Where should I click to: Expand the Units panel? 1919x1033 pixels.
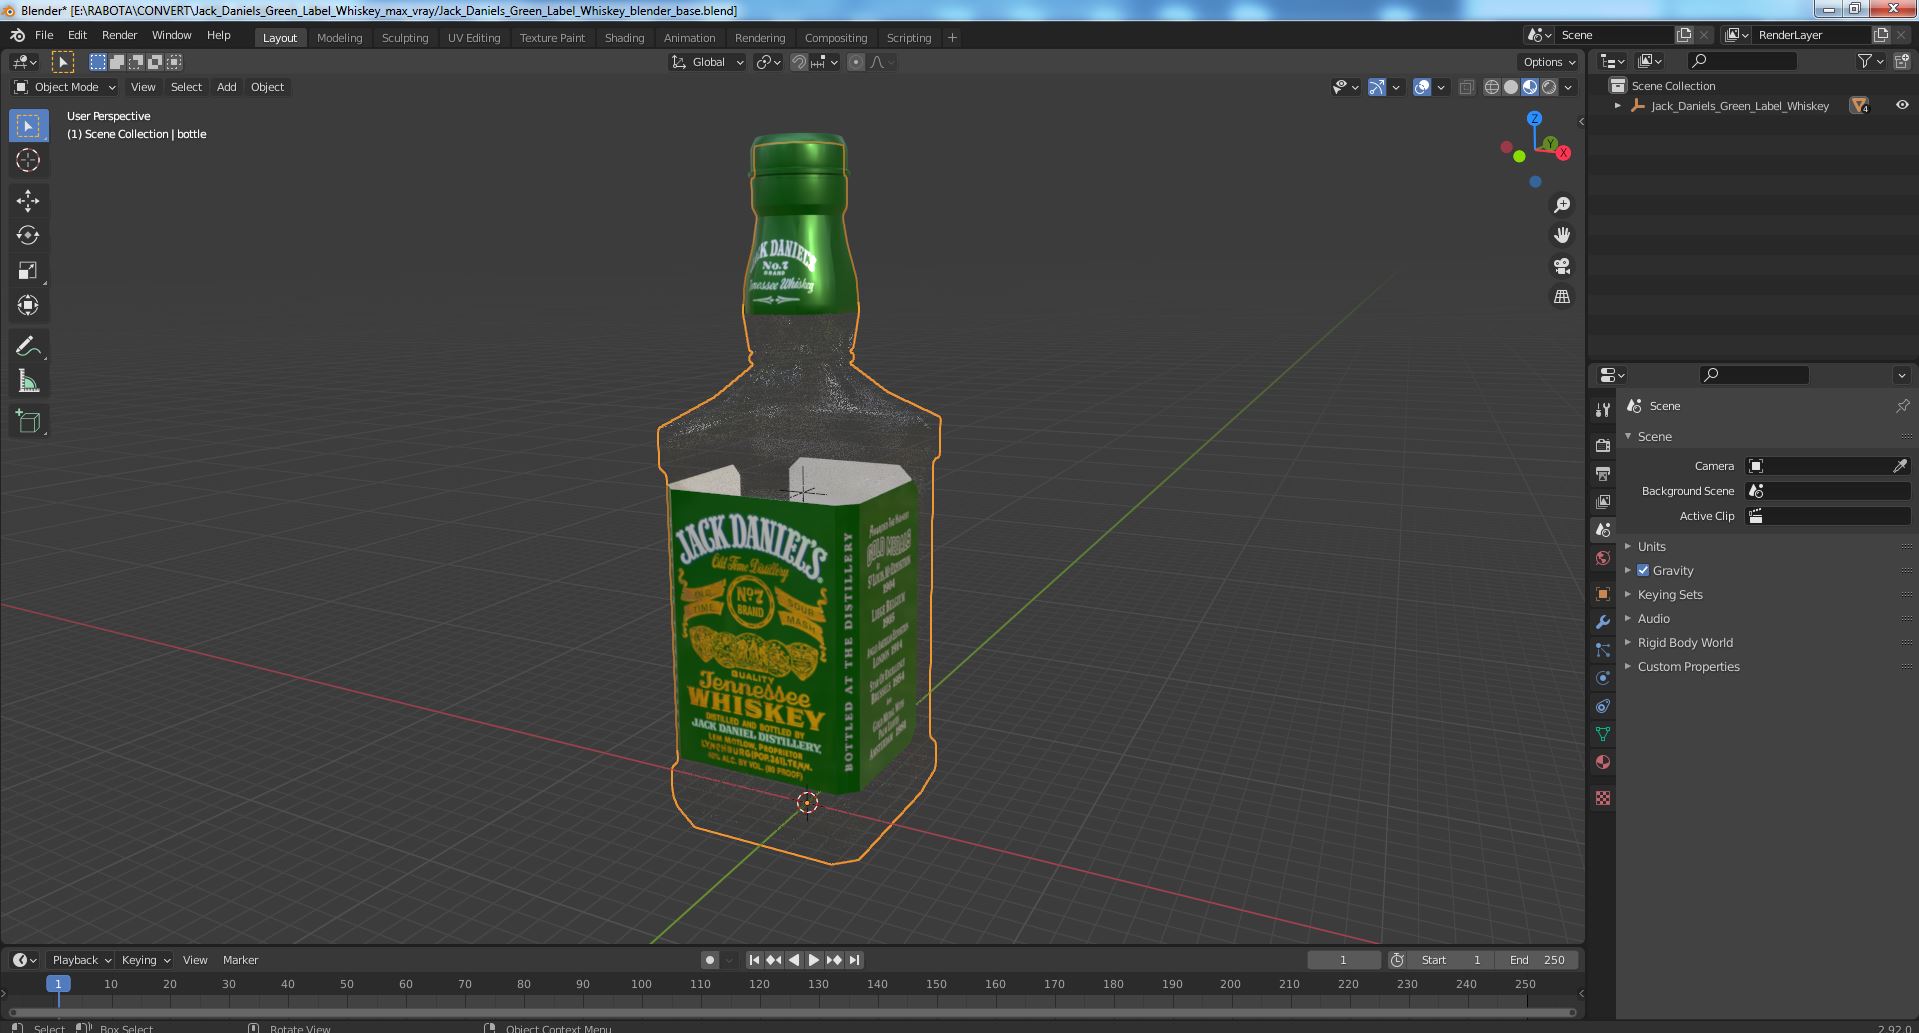coord(1651,546)
